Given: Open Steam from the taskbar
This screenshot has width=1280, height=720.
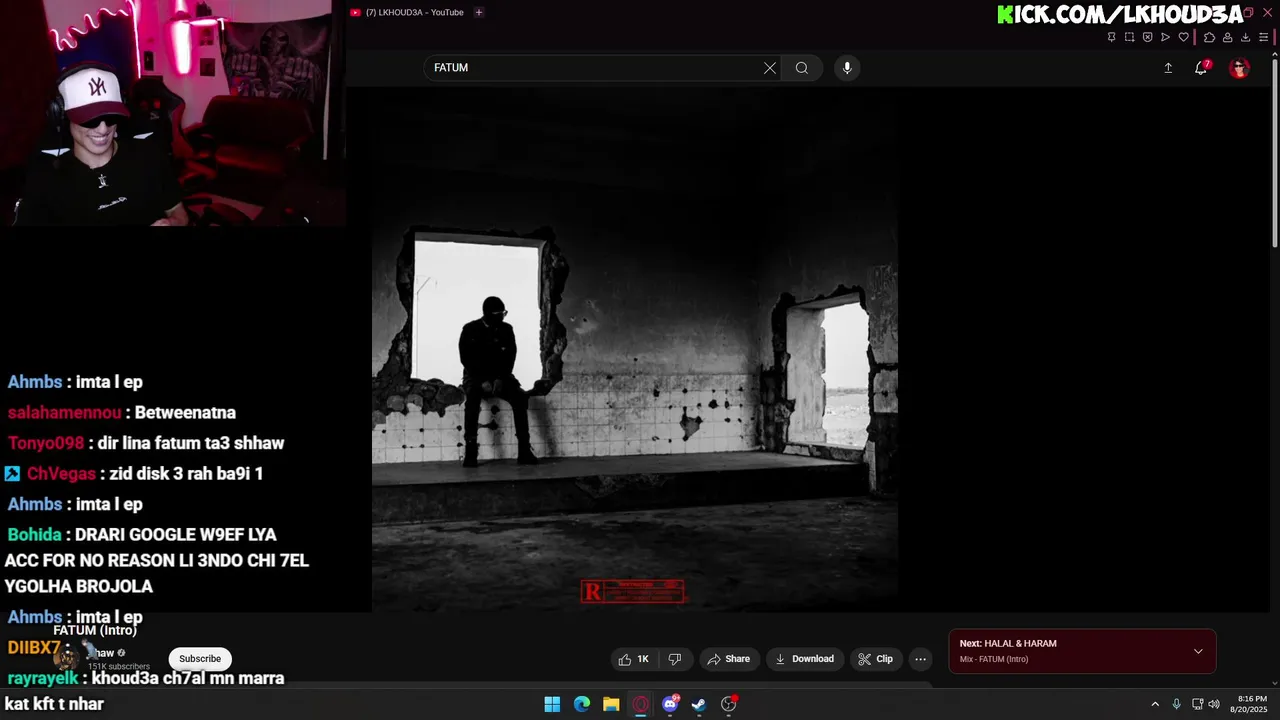Looking at the screenshot, I should click(699, 704).
